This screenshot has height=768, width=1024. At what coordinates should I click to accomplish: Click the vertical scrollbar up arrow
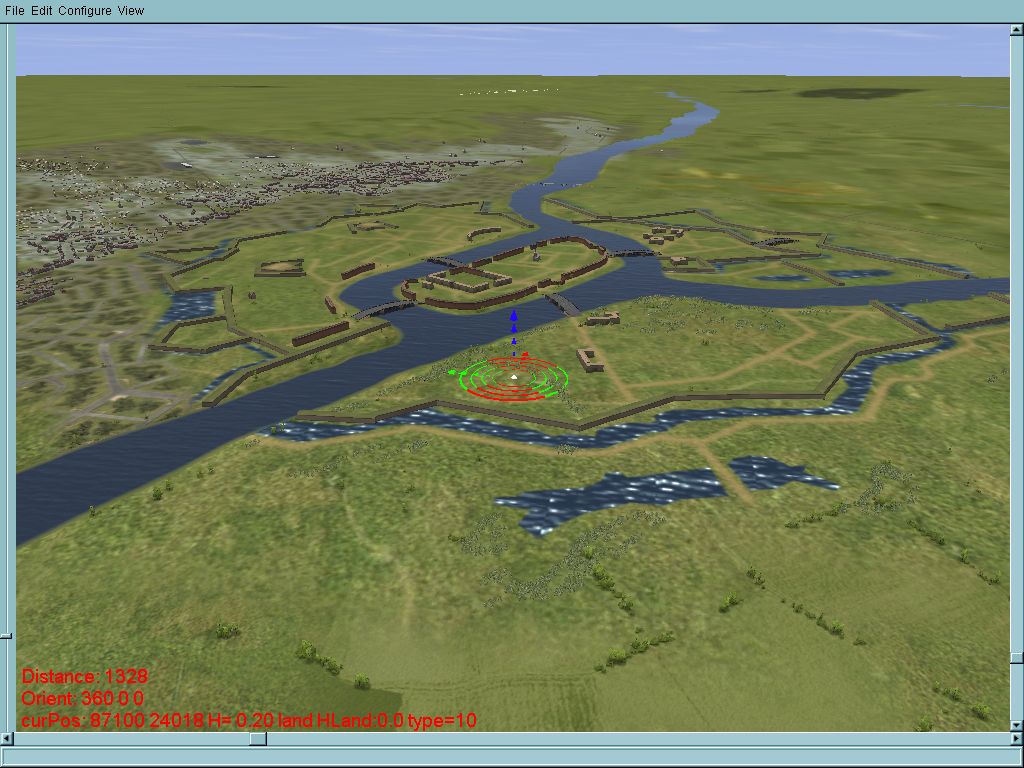[1017, 30]
